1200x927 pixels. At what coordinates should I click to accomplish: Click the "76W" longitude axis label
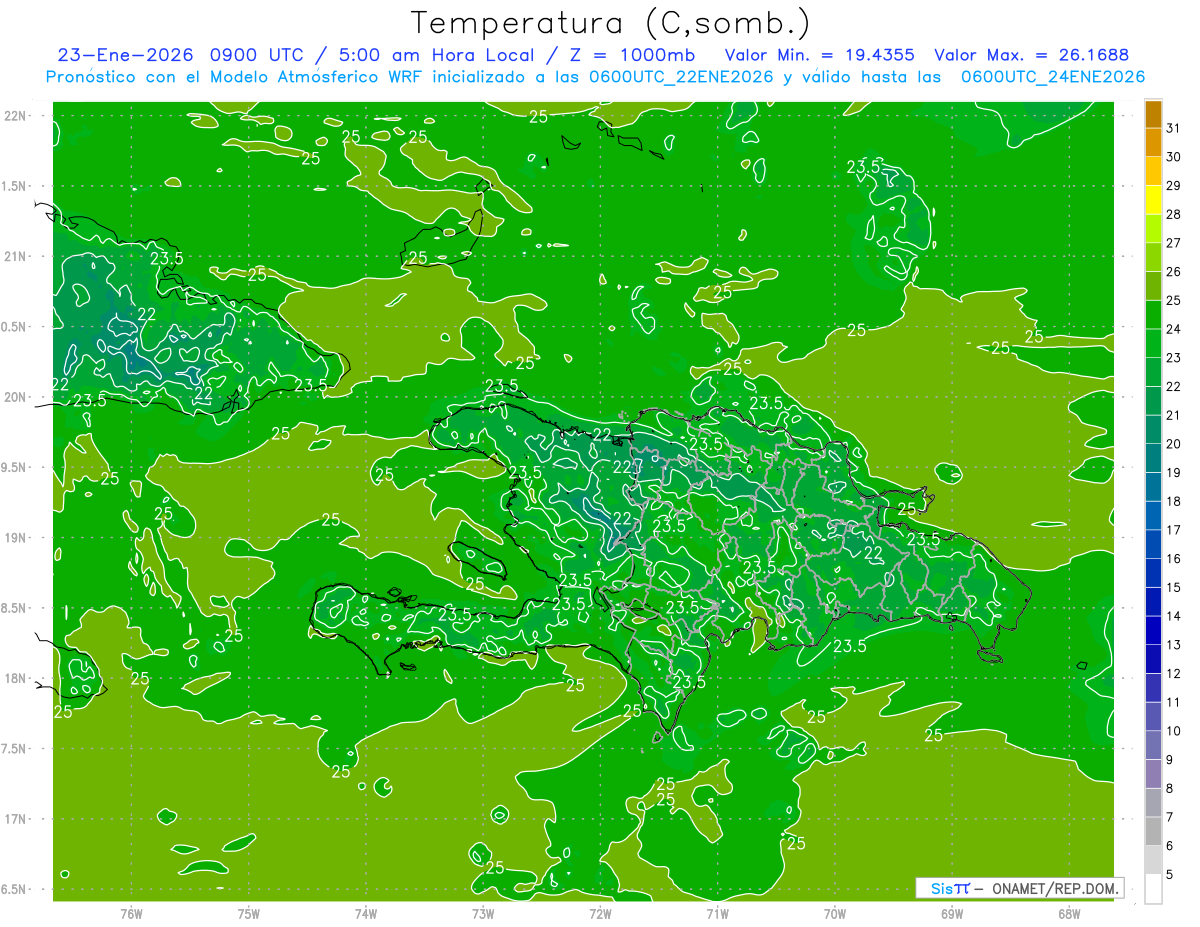[131, 913]
